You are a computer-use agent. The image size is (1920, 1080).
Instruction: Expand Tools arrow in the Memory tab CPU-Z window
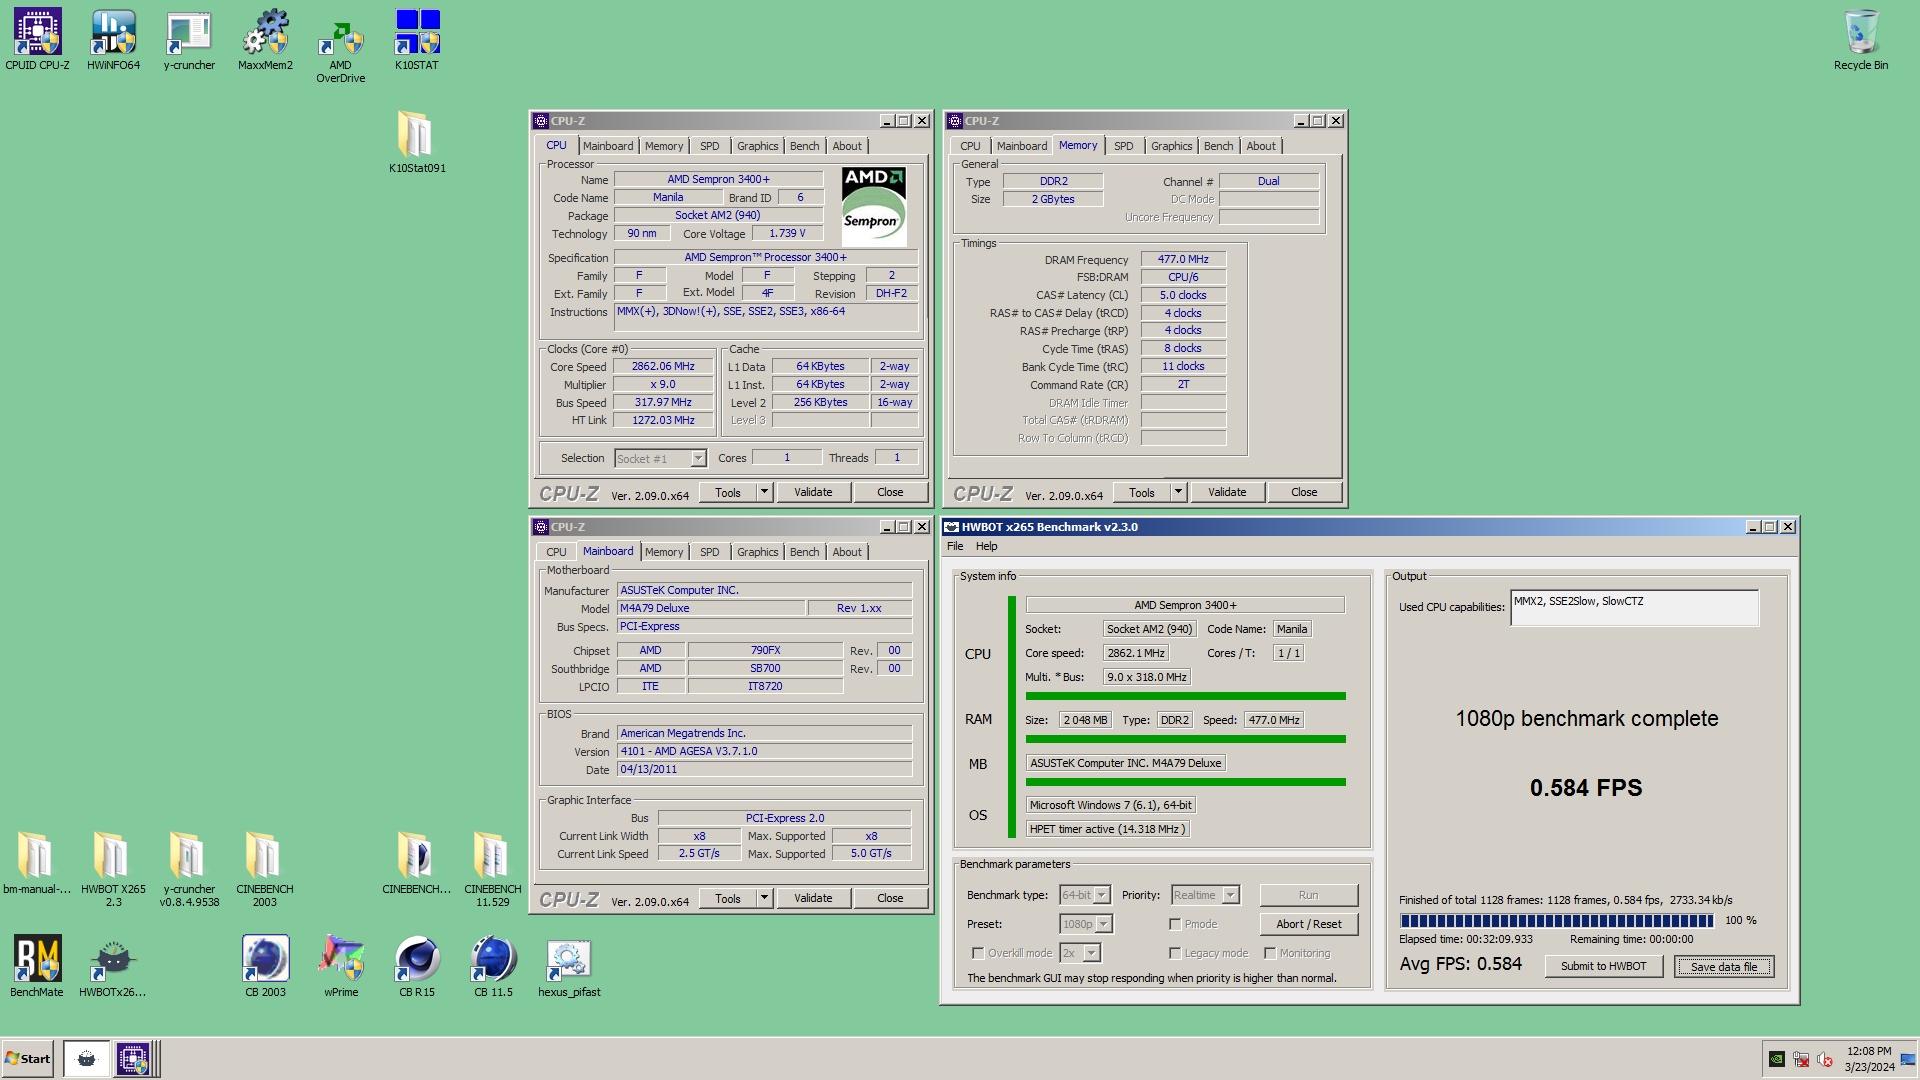point(1178,492)
